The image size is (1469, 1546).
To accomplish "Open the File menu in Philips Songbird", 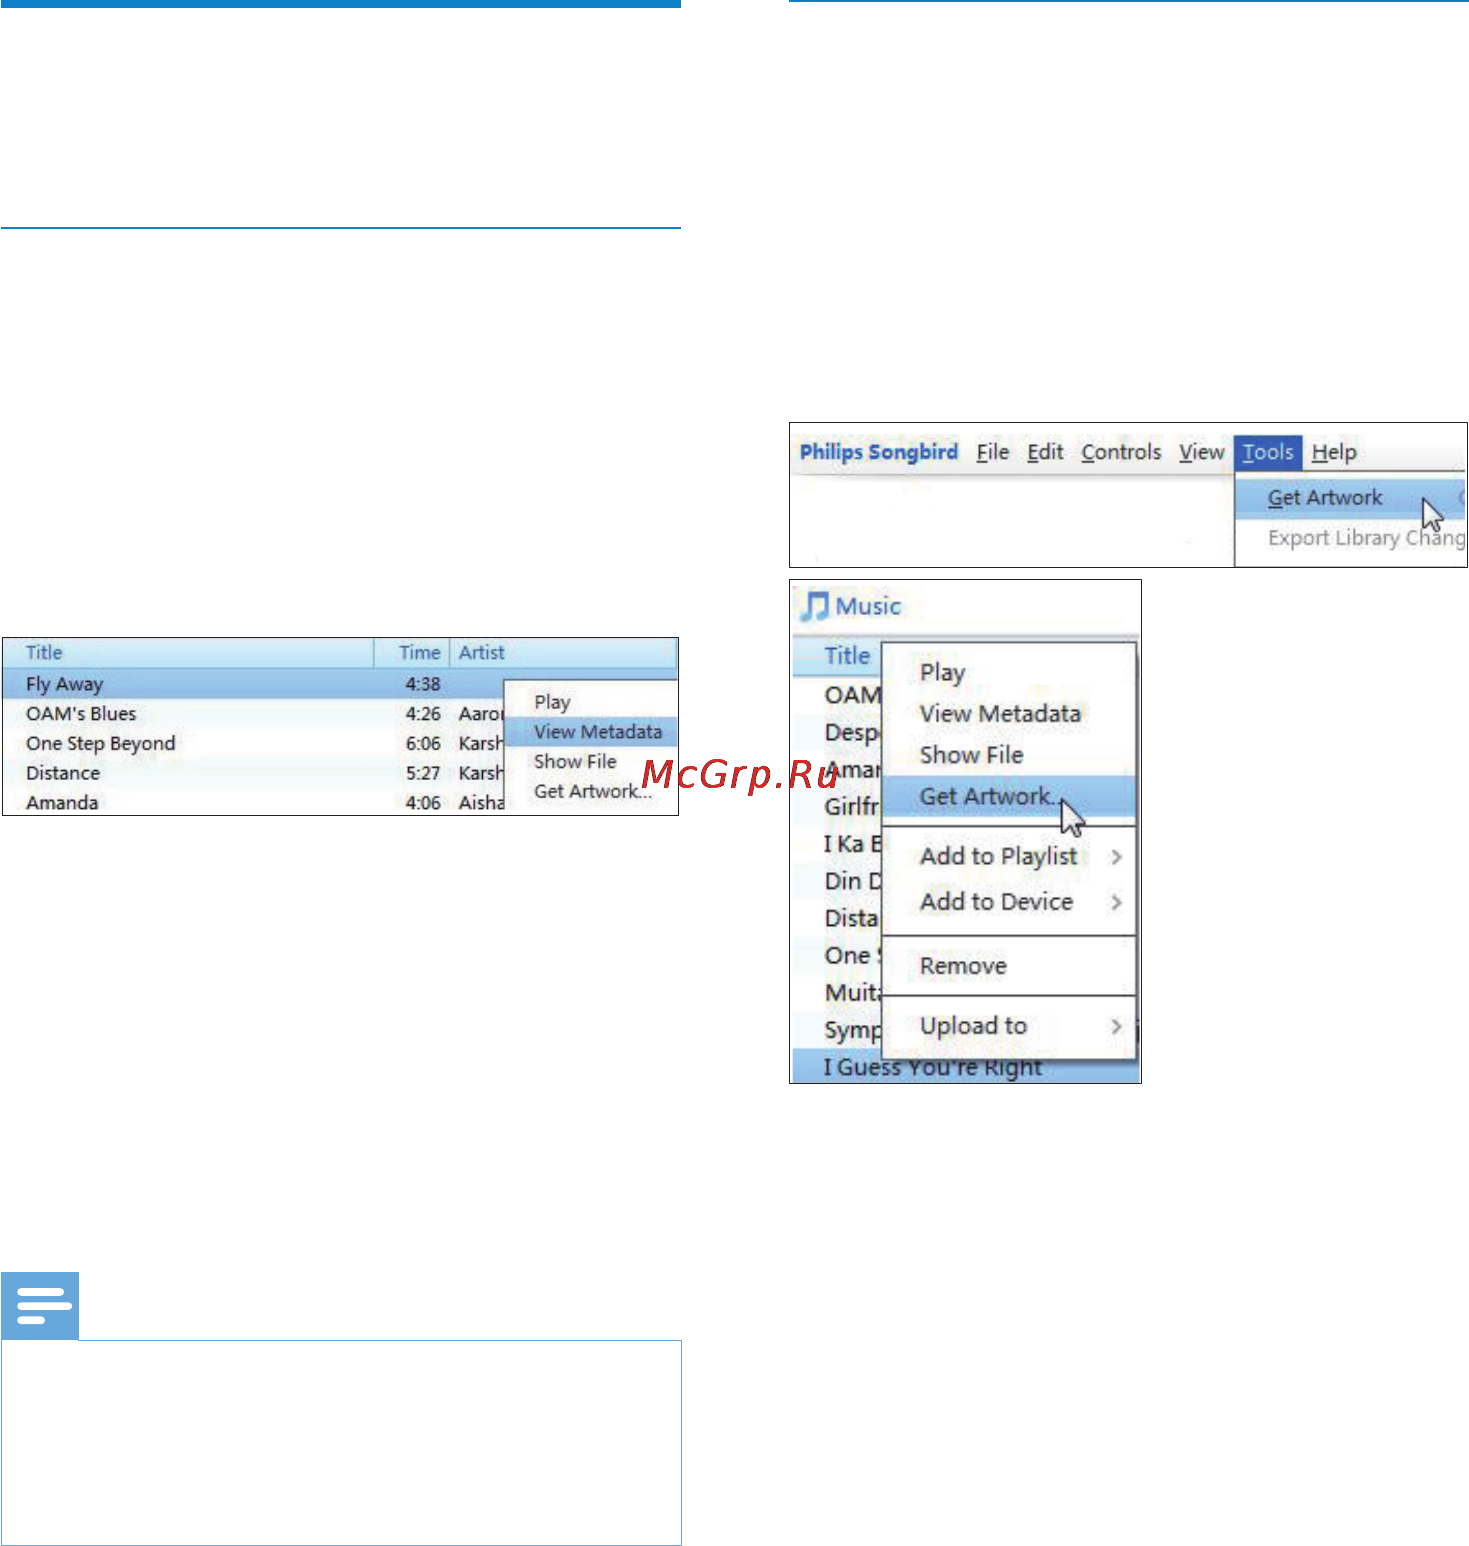I will [x=992, y=453].
